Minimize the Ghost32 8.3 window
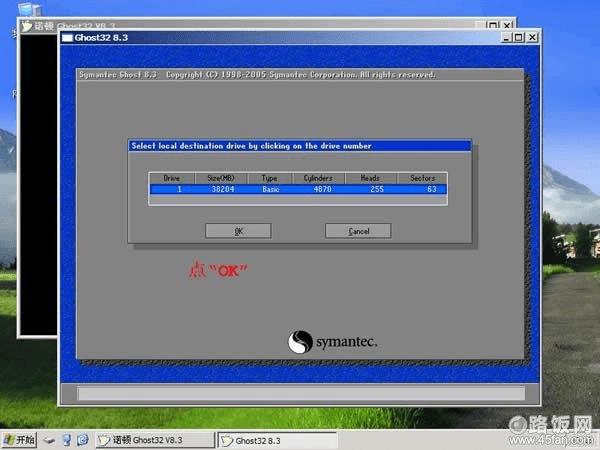The image size is (600, 450). coord(507,37)
